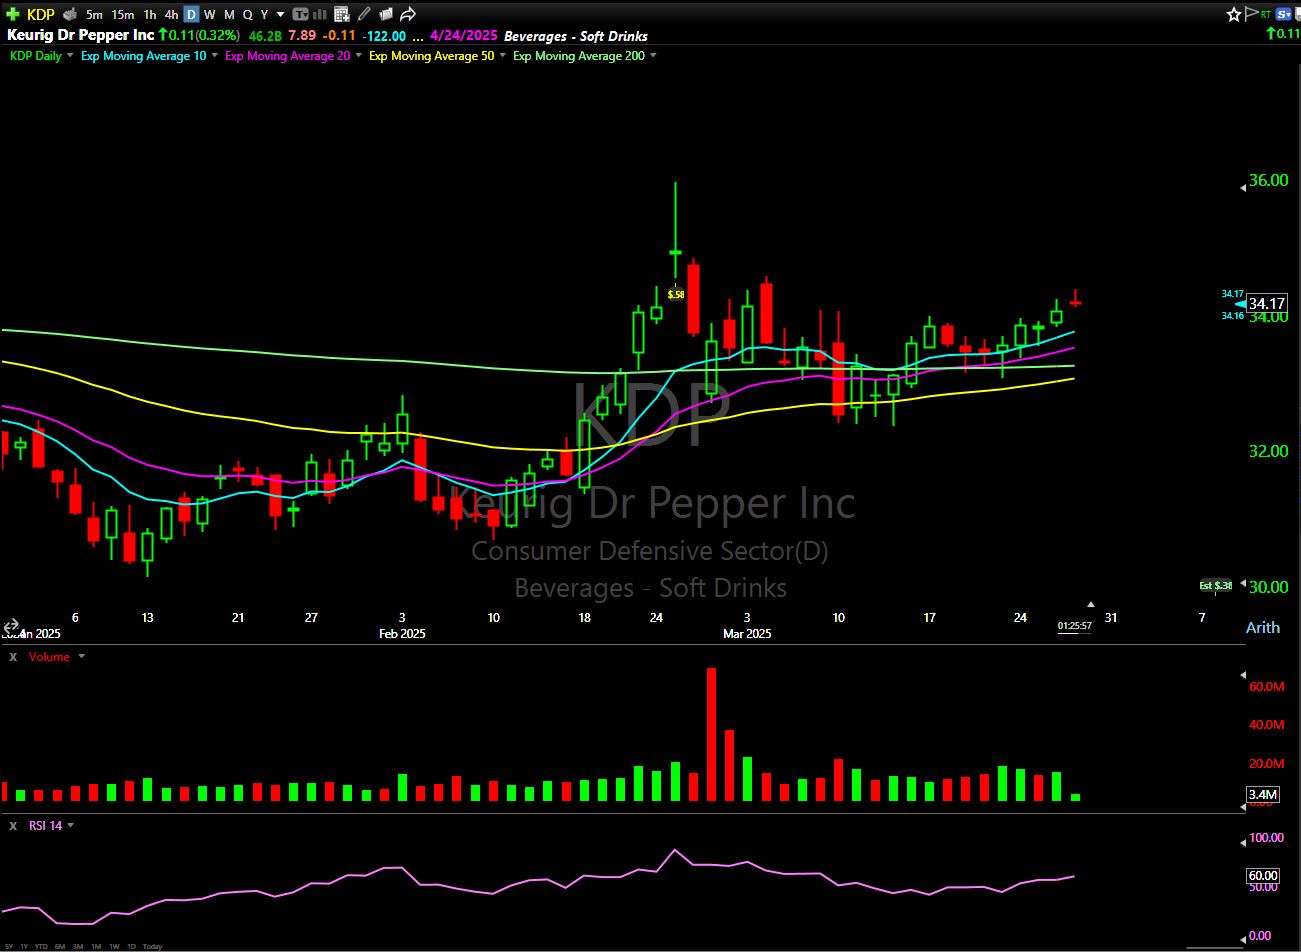Screen dimensions: 1301x952
Task: Click the 01:25:57 countdown timer label
Action: [x=1075, y=626]
